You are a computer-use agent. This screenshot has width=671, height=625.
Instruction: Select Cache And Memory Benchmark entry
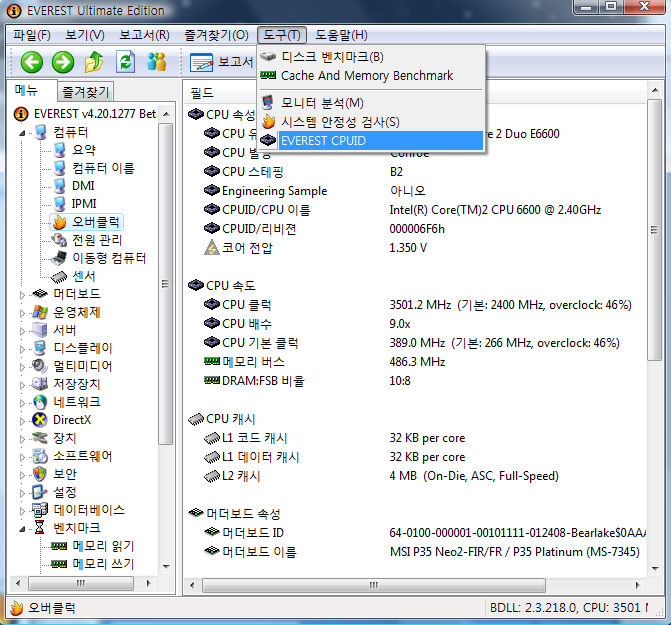371,76
